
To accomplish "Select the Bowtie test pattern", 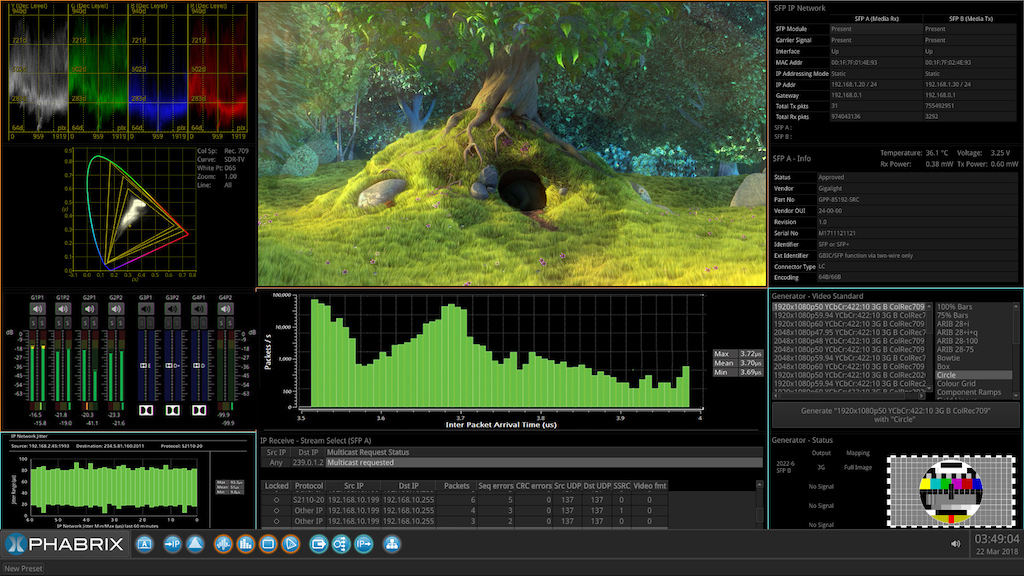I will click(x=948, y=358).
